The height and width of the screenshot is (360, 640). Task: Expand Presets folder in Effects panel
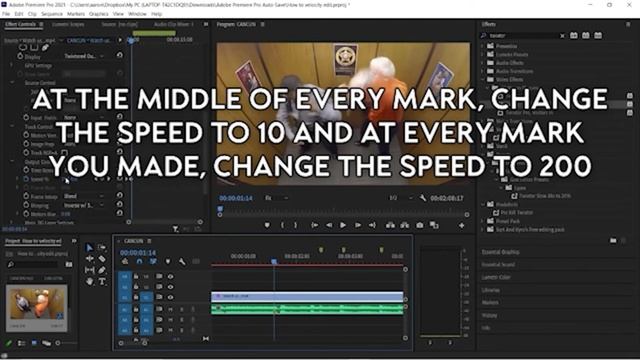(482, 46)
